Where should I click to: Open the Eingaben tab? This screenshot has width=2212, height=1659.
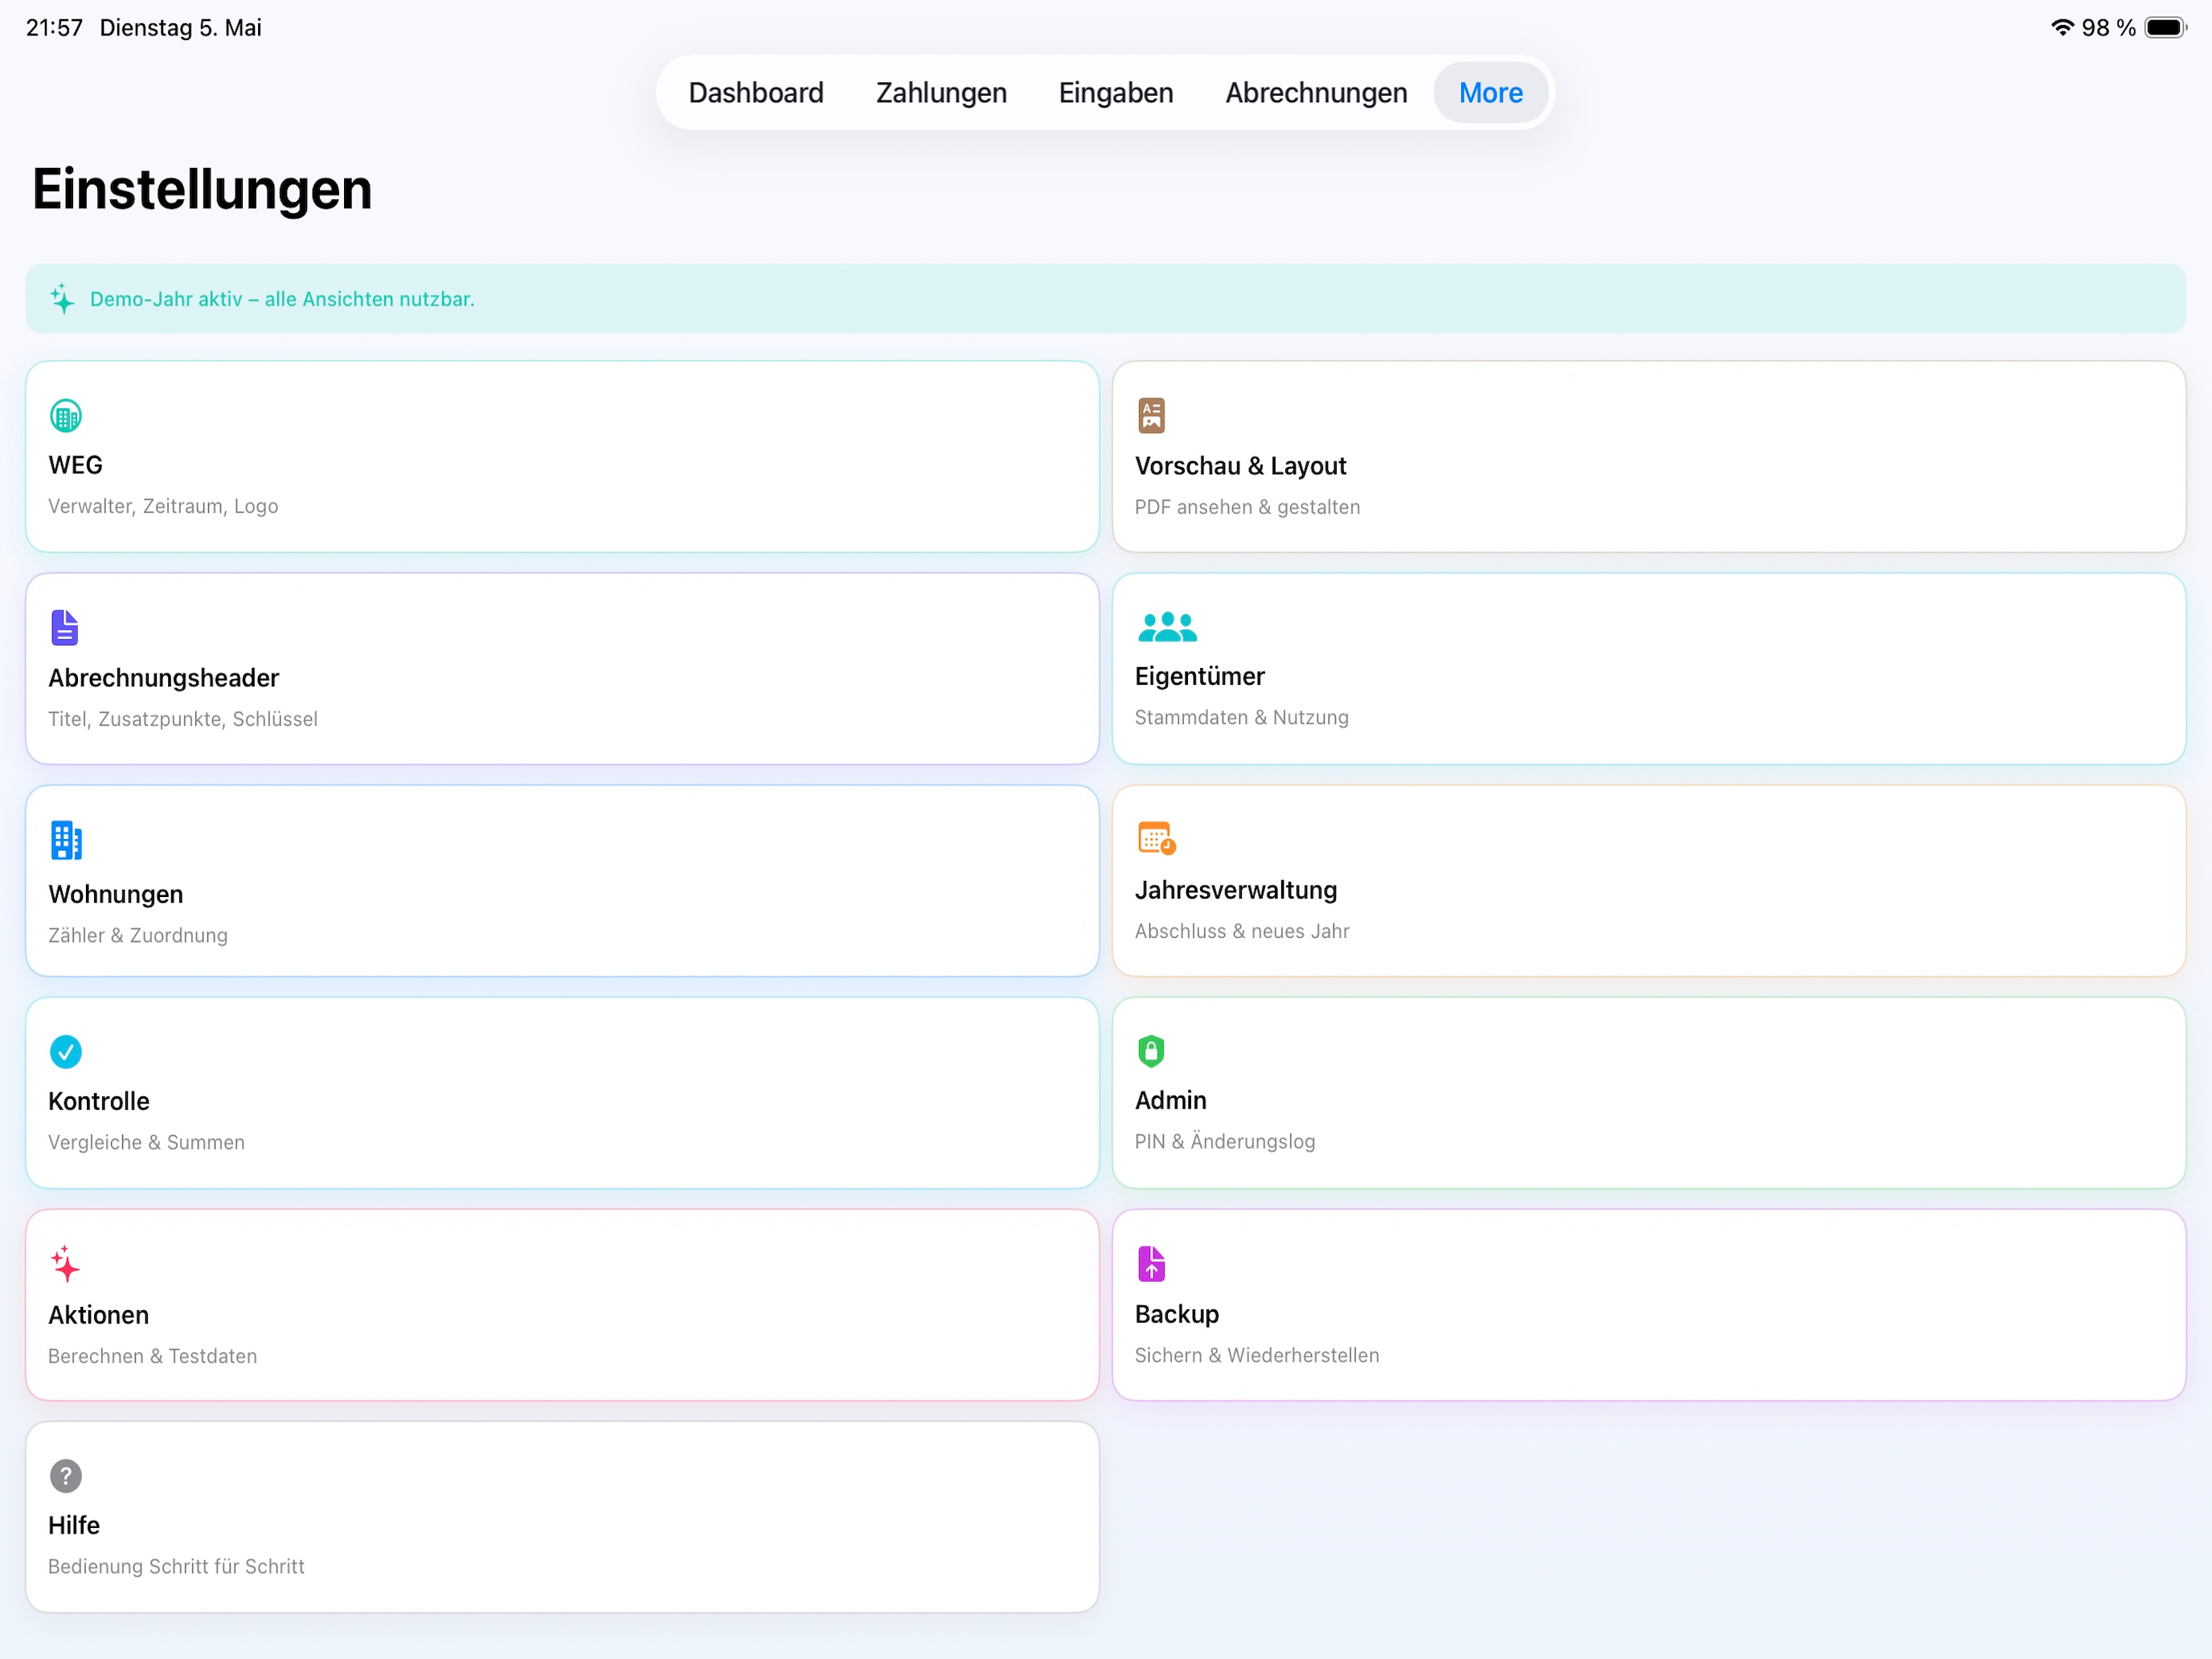pos(1116,92)
